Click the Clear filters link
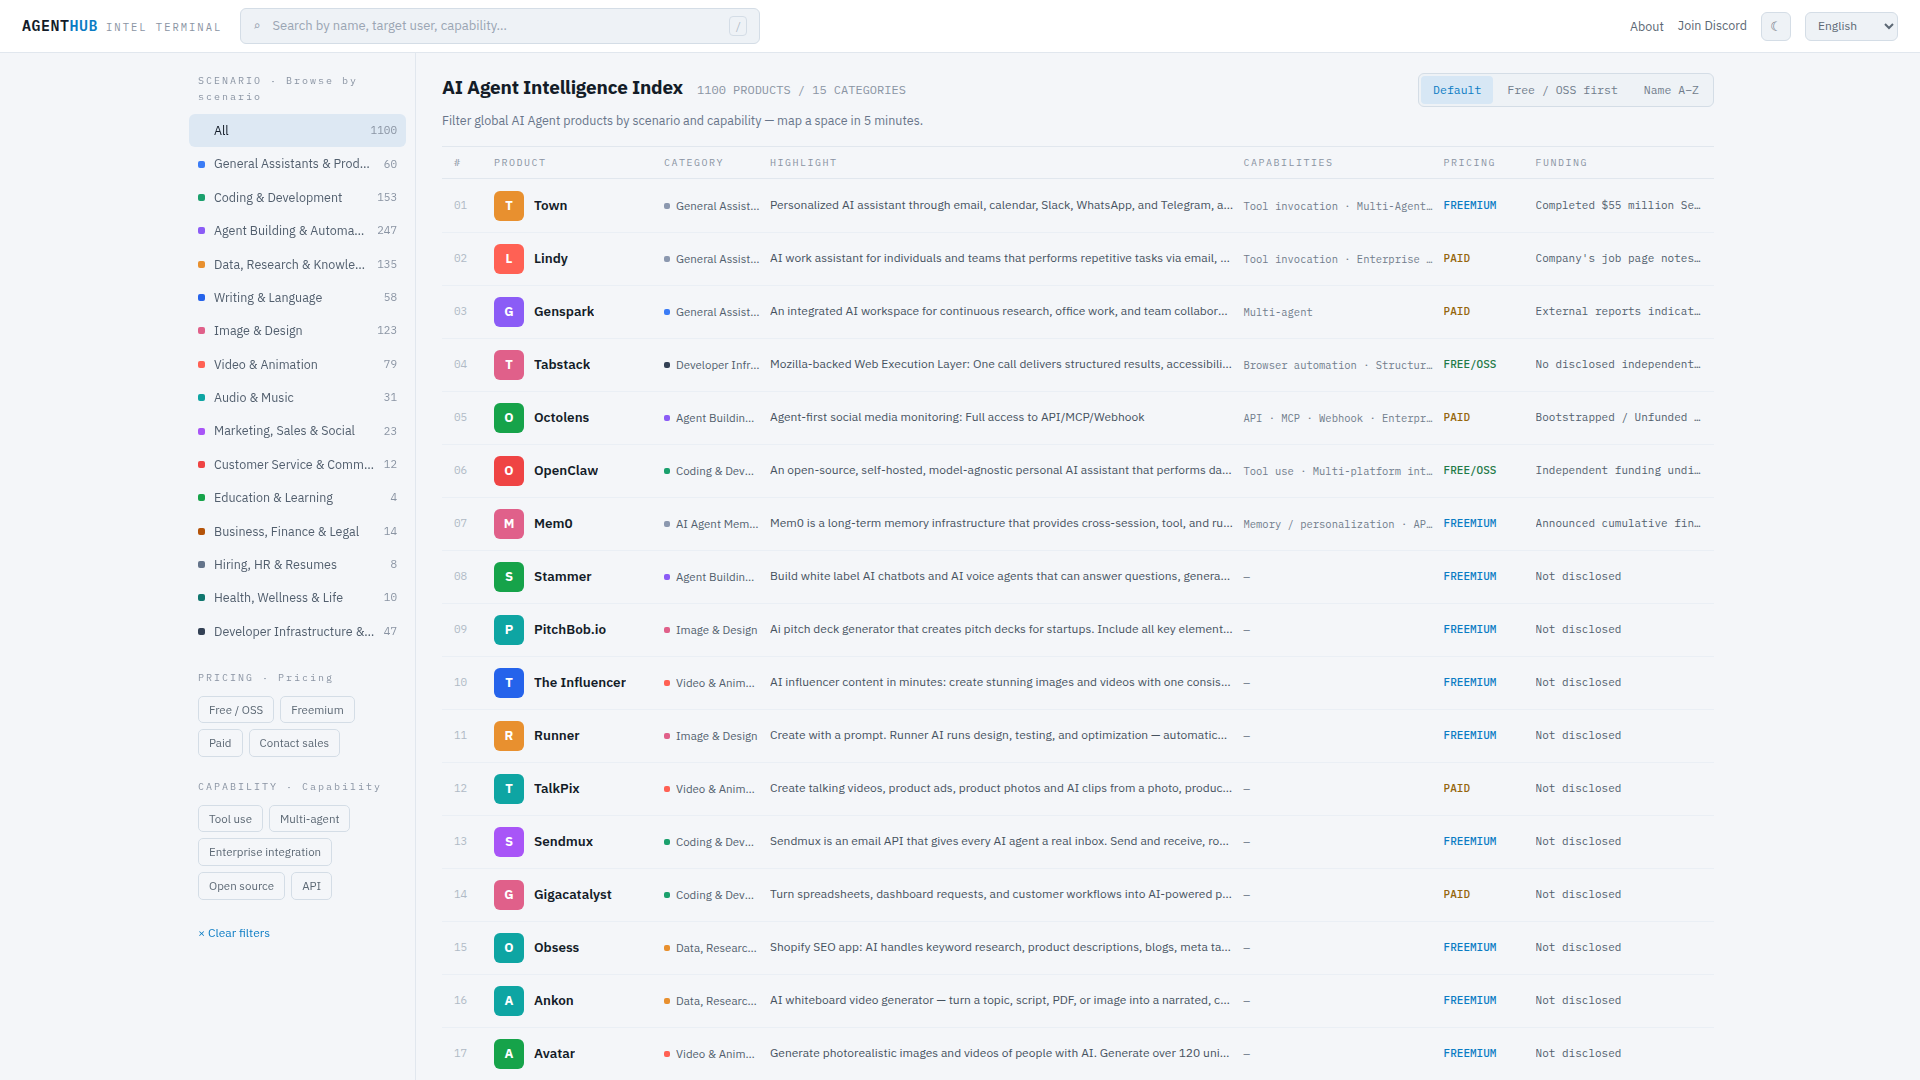1920x1080 pixels. tap(234, 933)
